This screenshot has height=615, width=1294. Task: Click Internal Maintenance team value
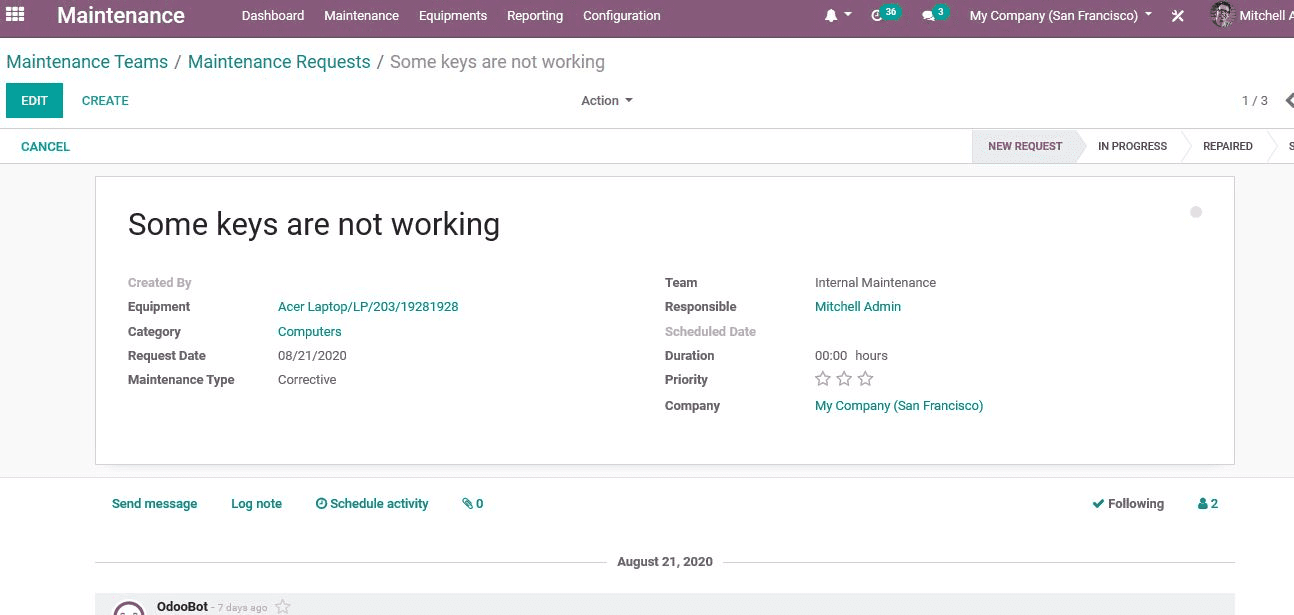[x=875, y=283]
